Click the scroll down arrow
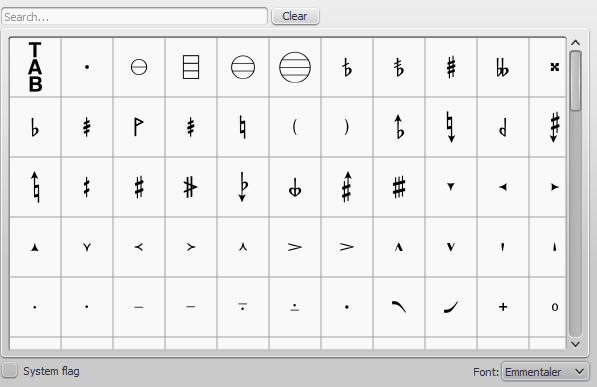Viewport: 597px width, 387px height. click(575, 344)
